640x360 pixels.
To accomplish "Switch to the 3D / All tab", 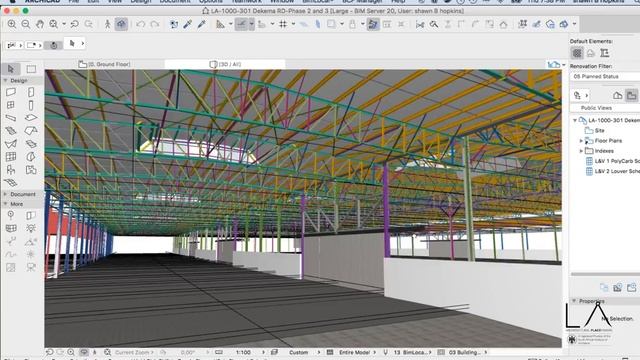I will coord(225,64).
